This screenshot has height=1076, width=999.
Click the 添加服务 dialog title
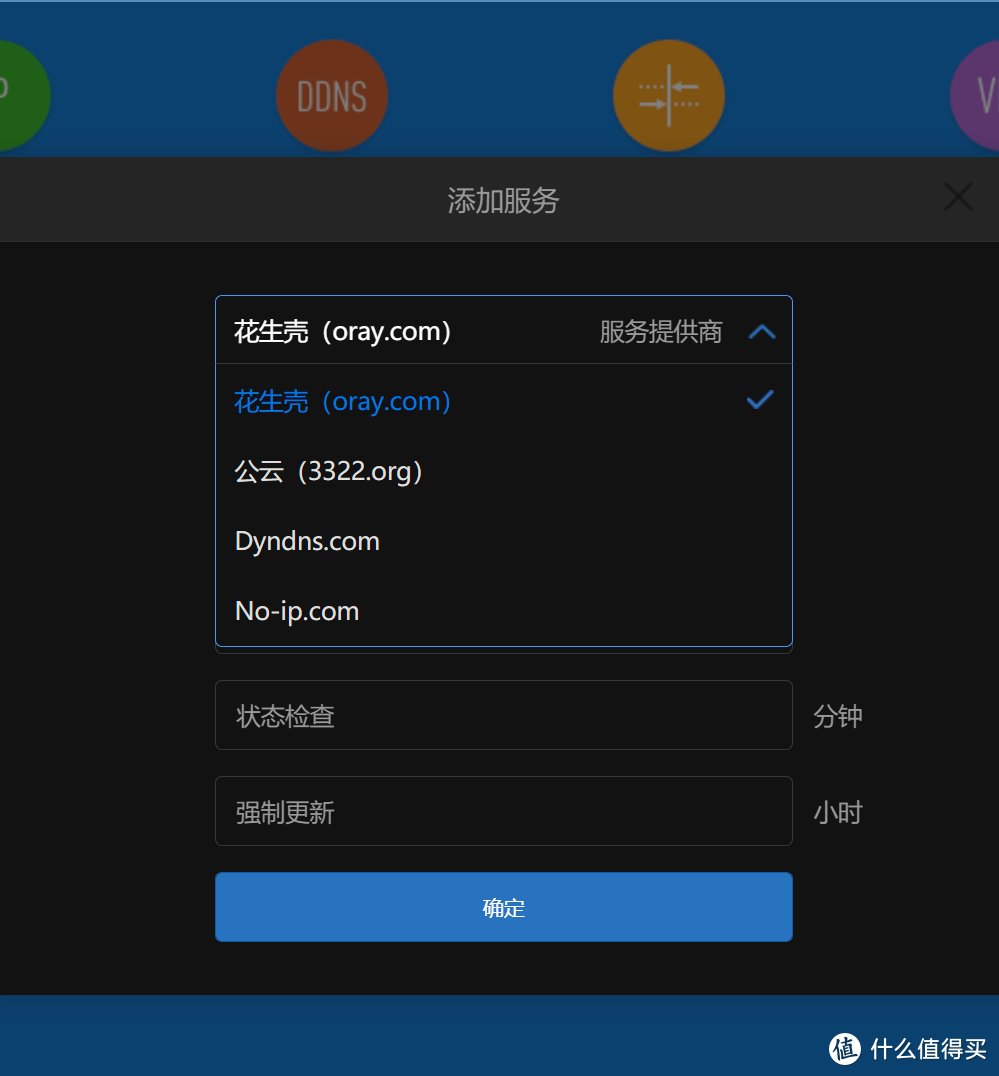503,200
